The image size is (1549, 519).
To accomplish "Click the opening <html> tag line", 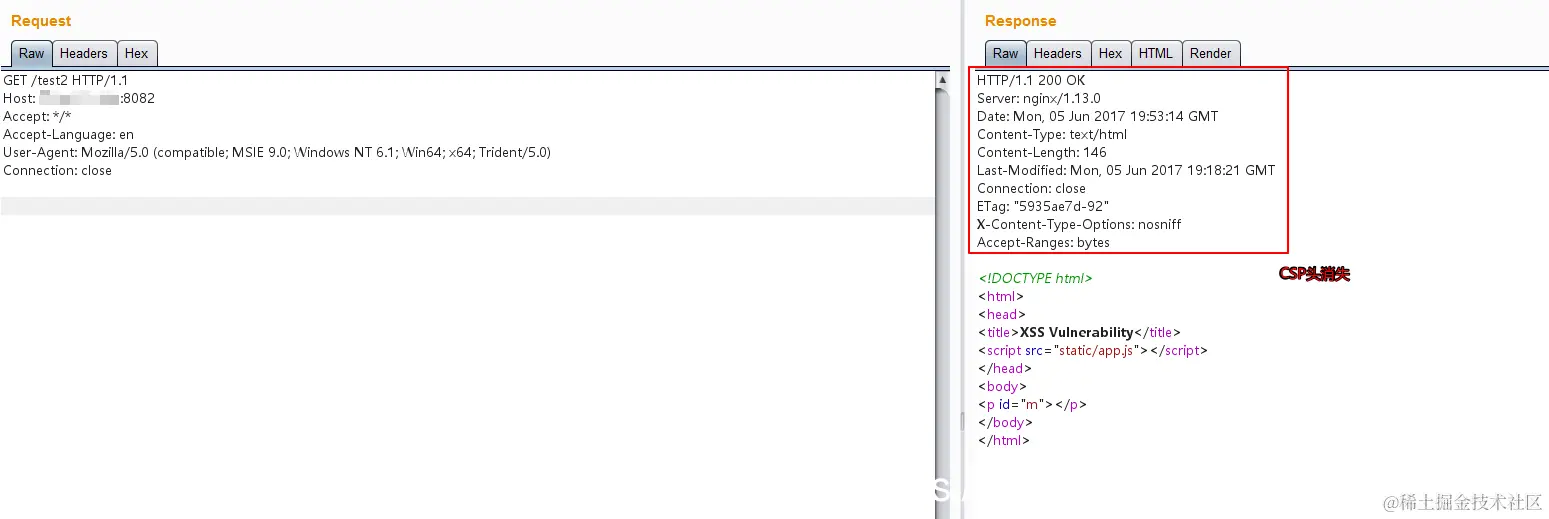I will [1001, 296].
